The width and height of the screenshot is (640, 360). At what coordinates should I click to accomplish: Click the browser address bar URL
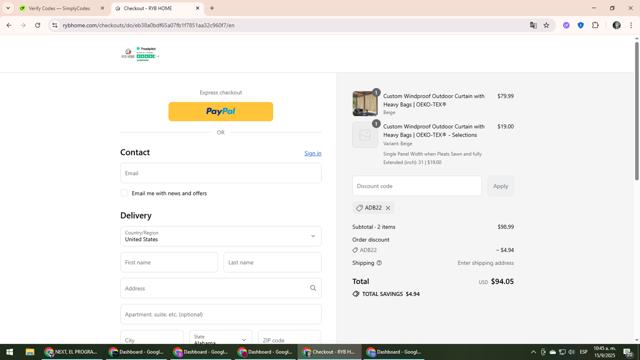(x=149, y=25)
